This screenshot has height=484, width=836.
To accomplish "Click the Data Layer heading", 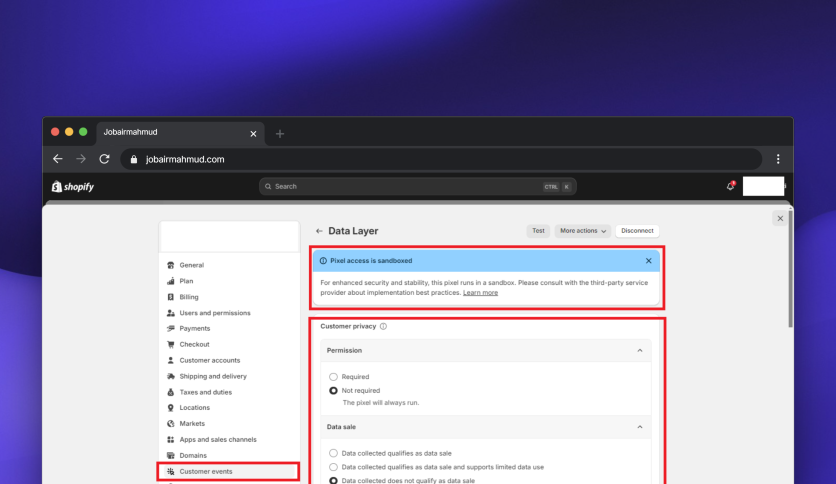I will pos(353,231).
